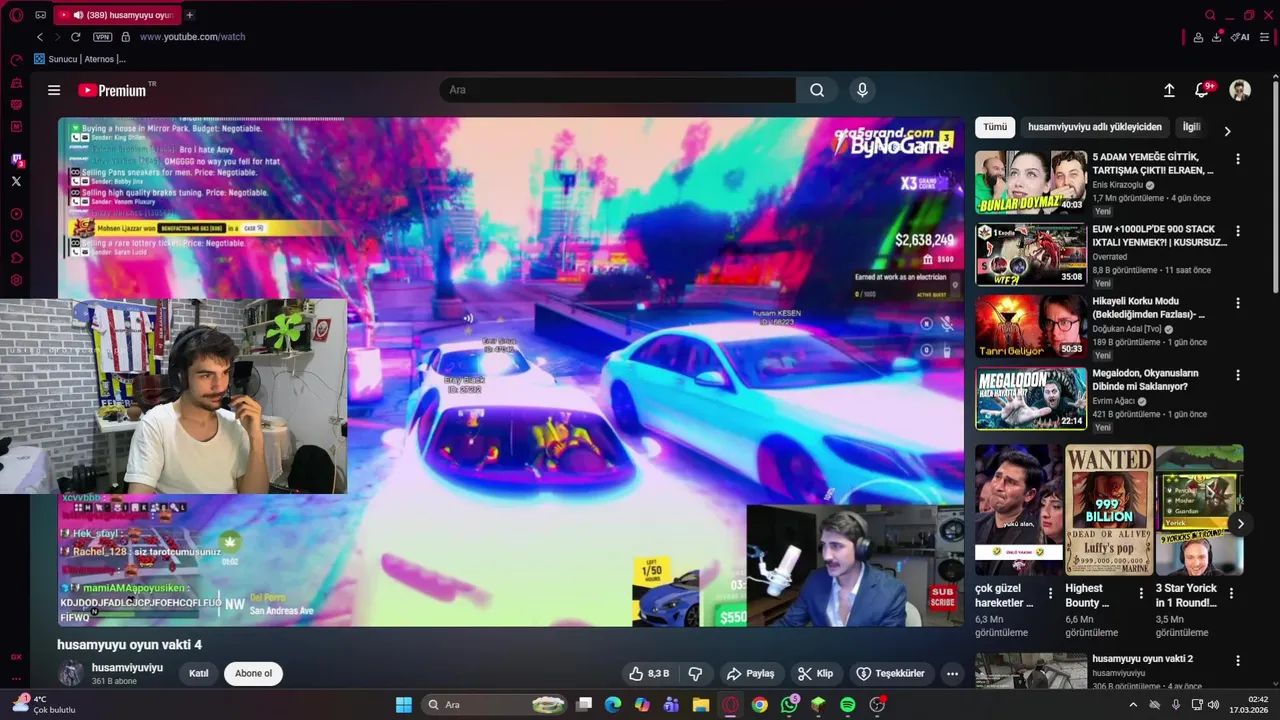Open the YouTube upload/create icon
The width and height of the screenshot is (1280, 720).
point(1169,90)
